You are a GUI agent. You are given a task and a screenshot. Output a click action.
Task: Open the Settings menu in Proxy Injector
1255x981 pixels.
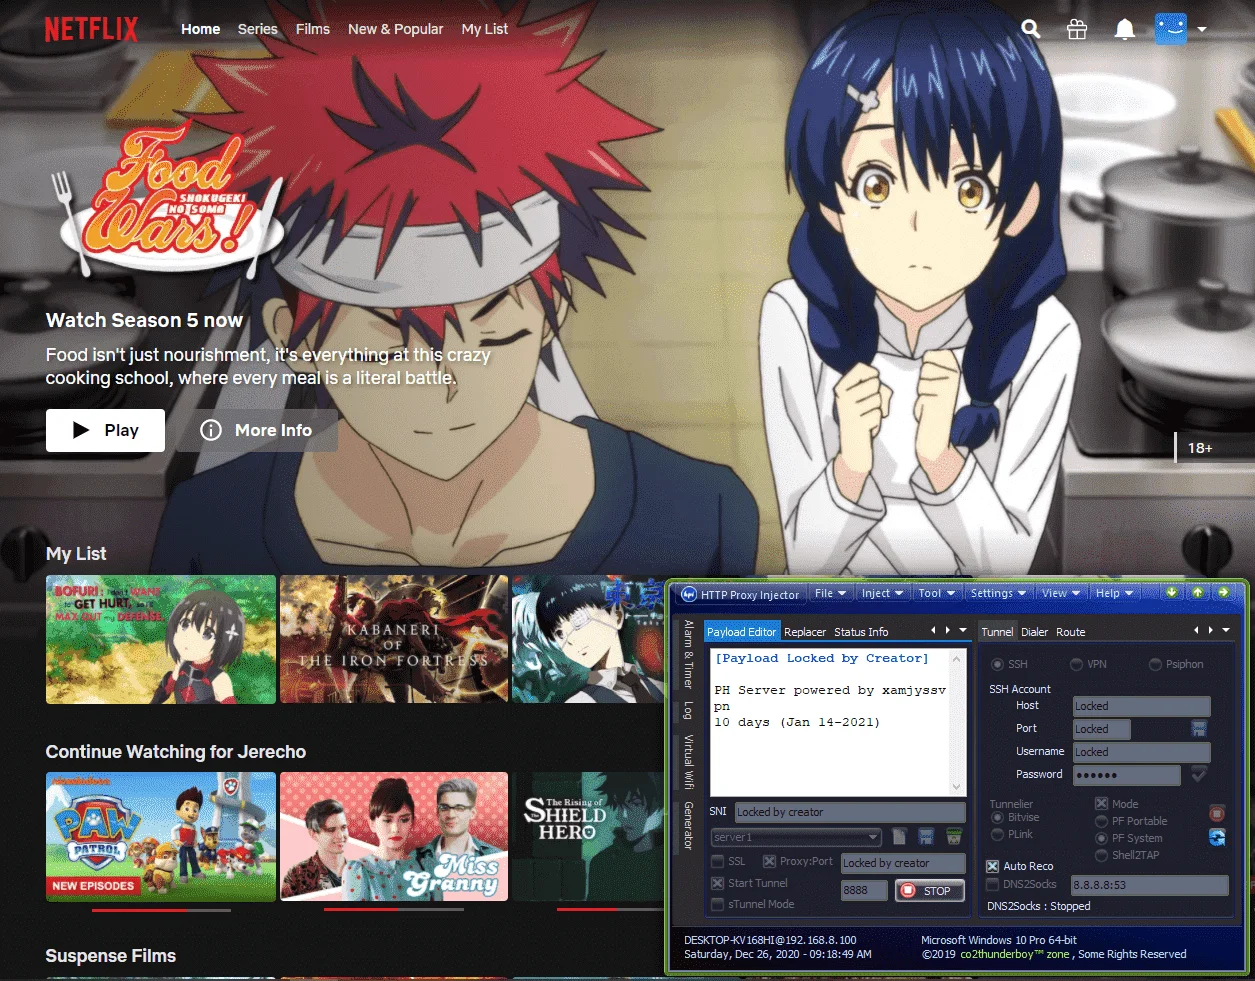coord(998,593)
